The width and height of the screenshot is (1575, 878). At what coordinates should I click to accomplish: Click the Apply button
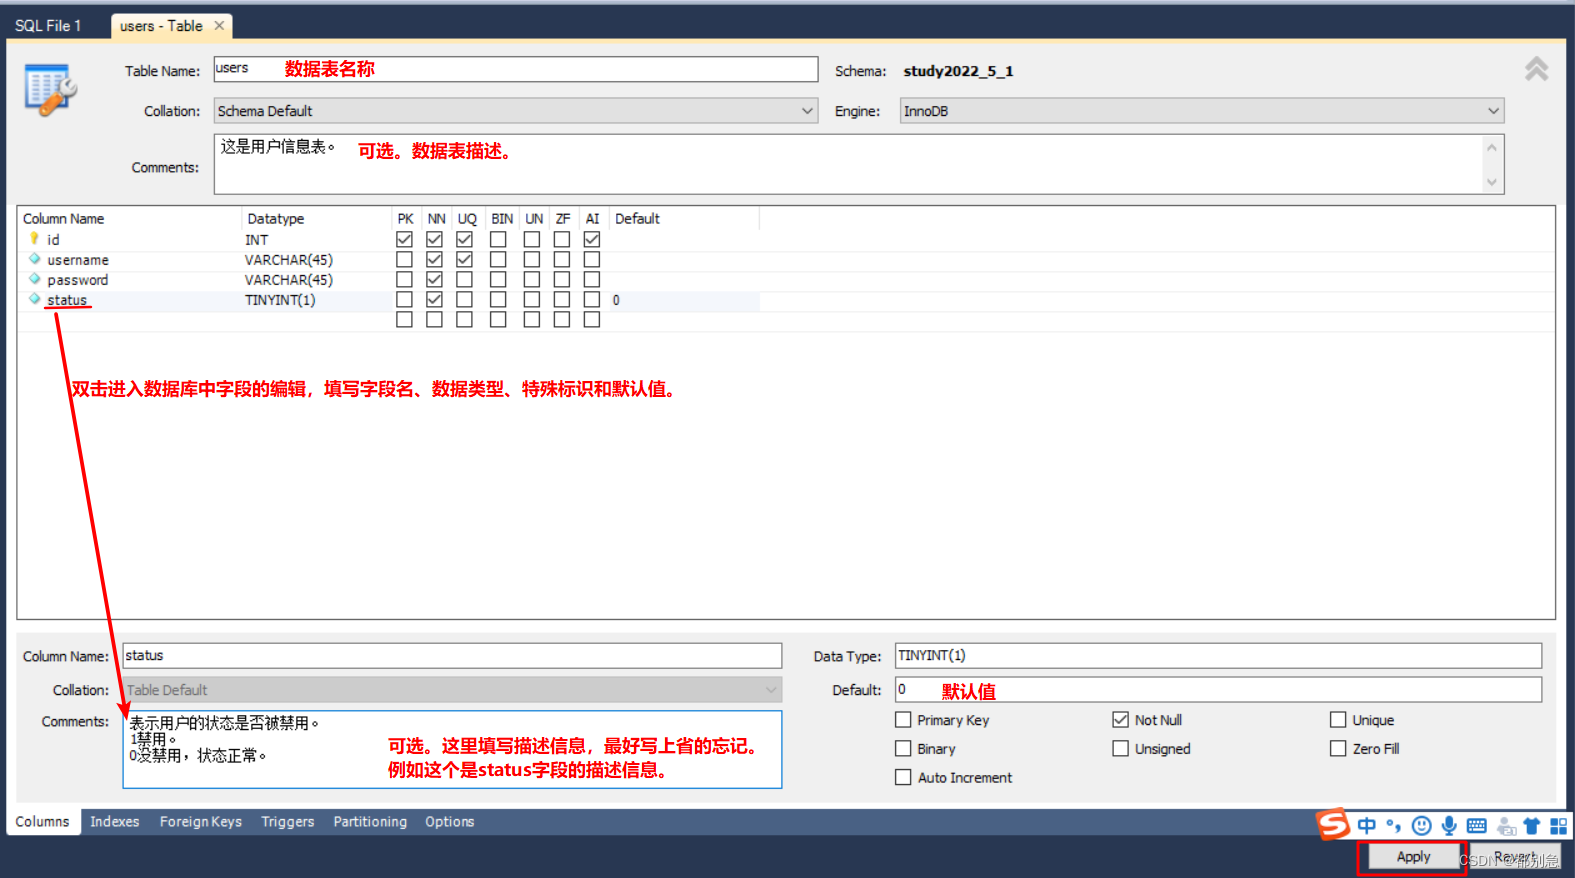tap(1413, 857)
